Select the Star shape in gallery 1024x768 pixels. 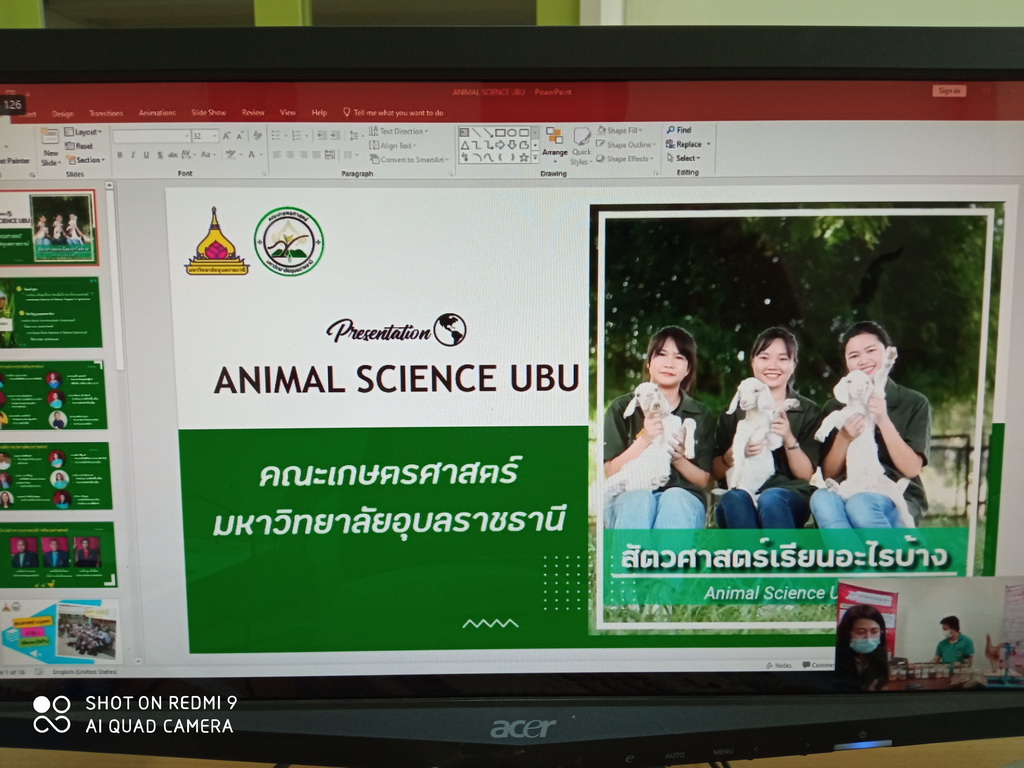click(x=523, y=157)
